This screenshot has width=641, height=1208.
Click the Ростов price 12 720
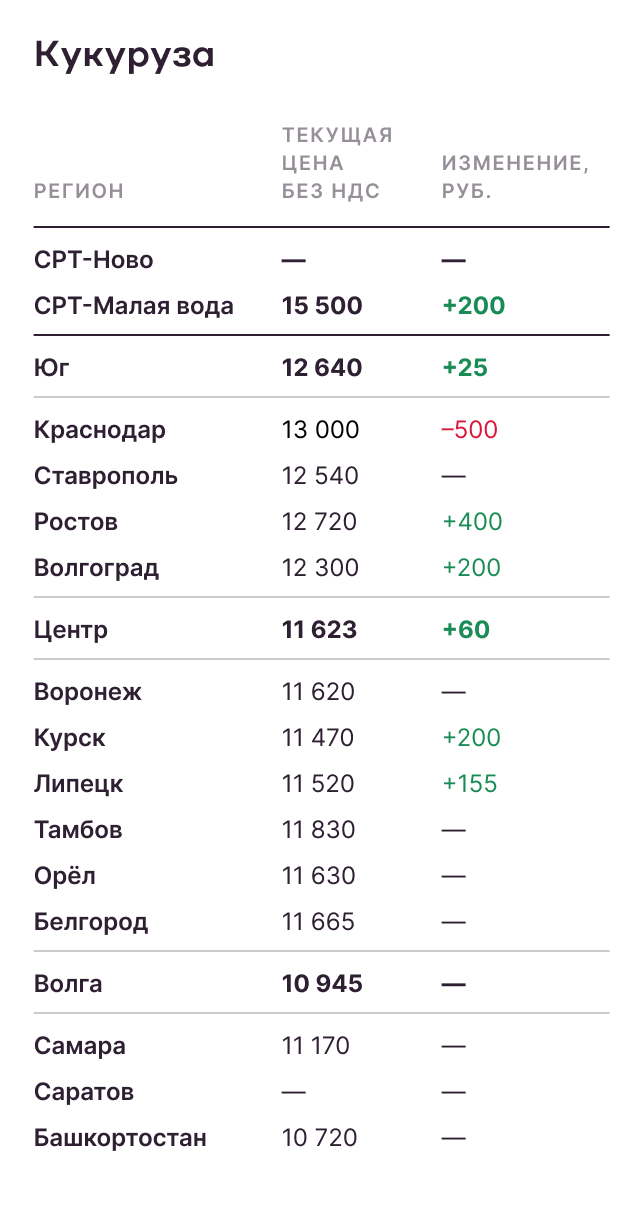tap(320, 522)
